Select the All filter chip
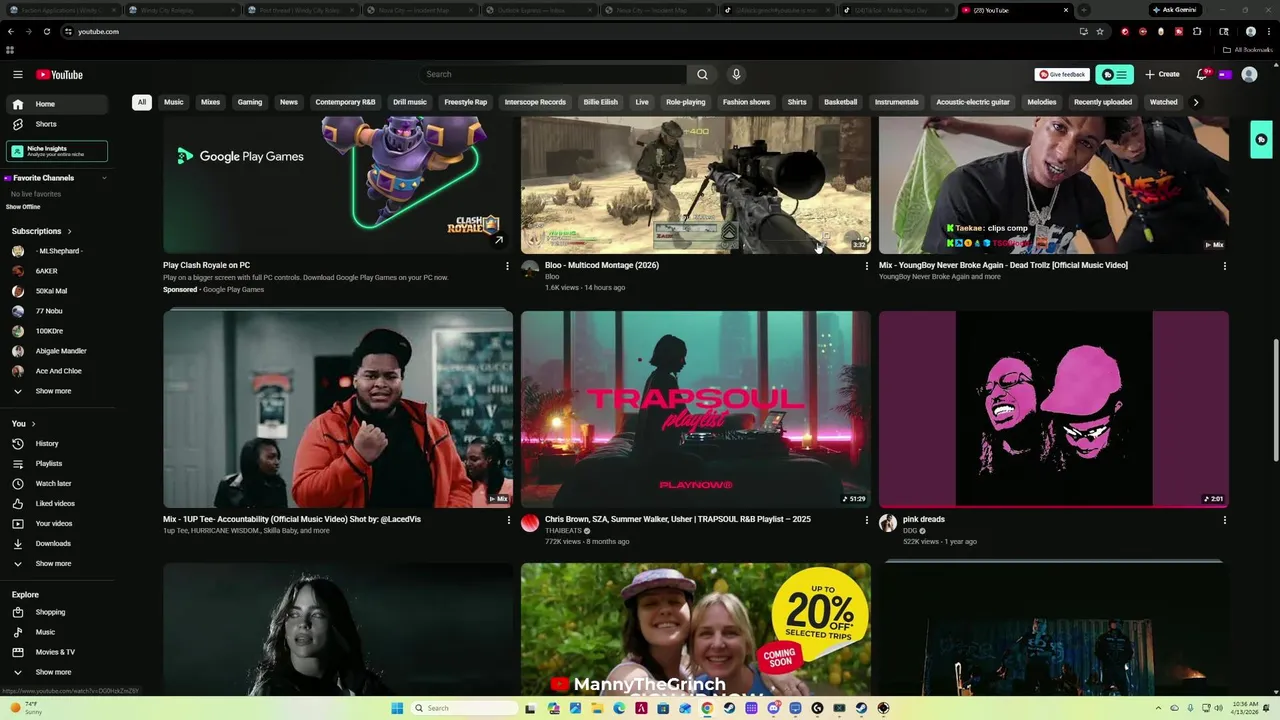1280x720 pixels. [x=142, y=102]
